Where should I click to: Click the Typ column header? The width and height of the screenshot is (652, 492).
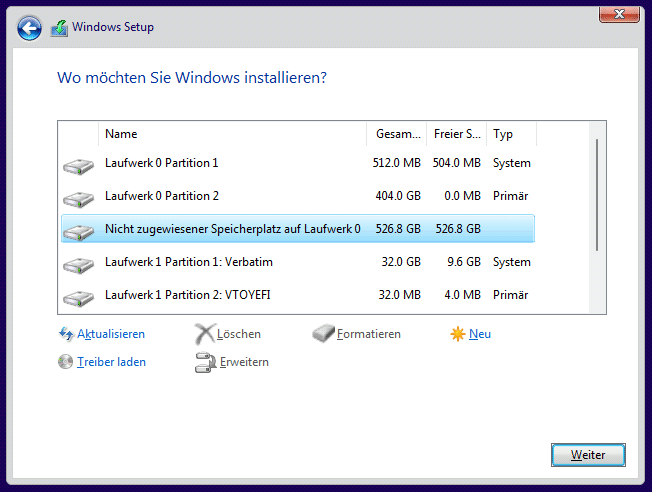pos(511,134)
